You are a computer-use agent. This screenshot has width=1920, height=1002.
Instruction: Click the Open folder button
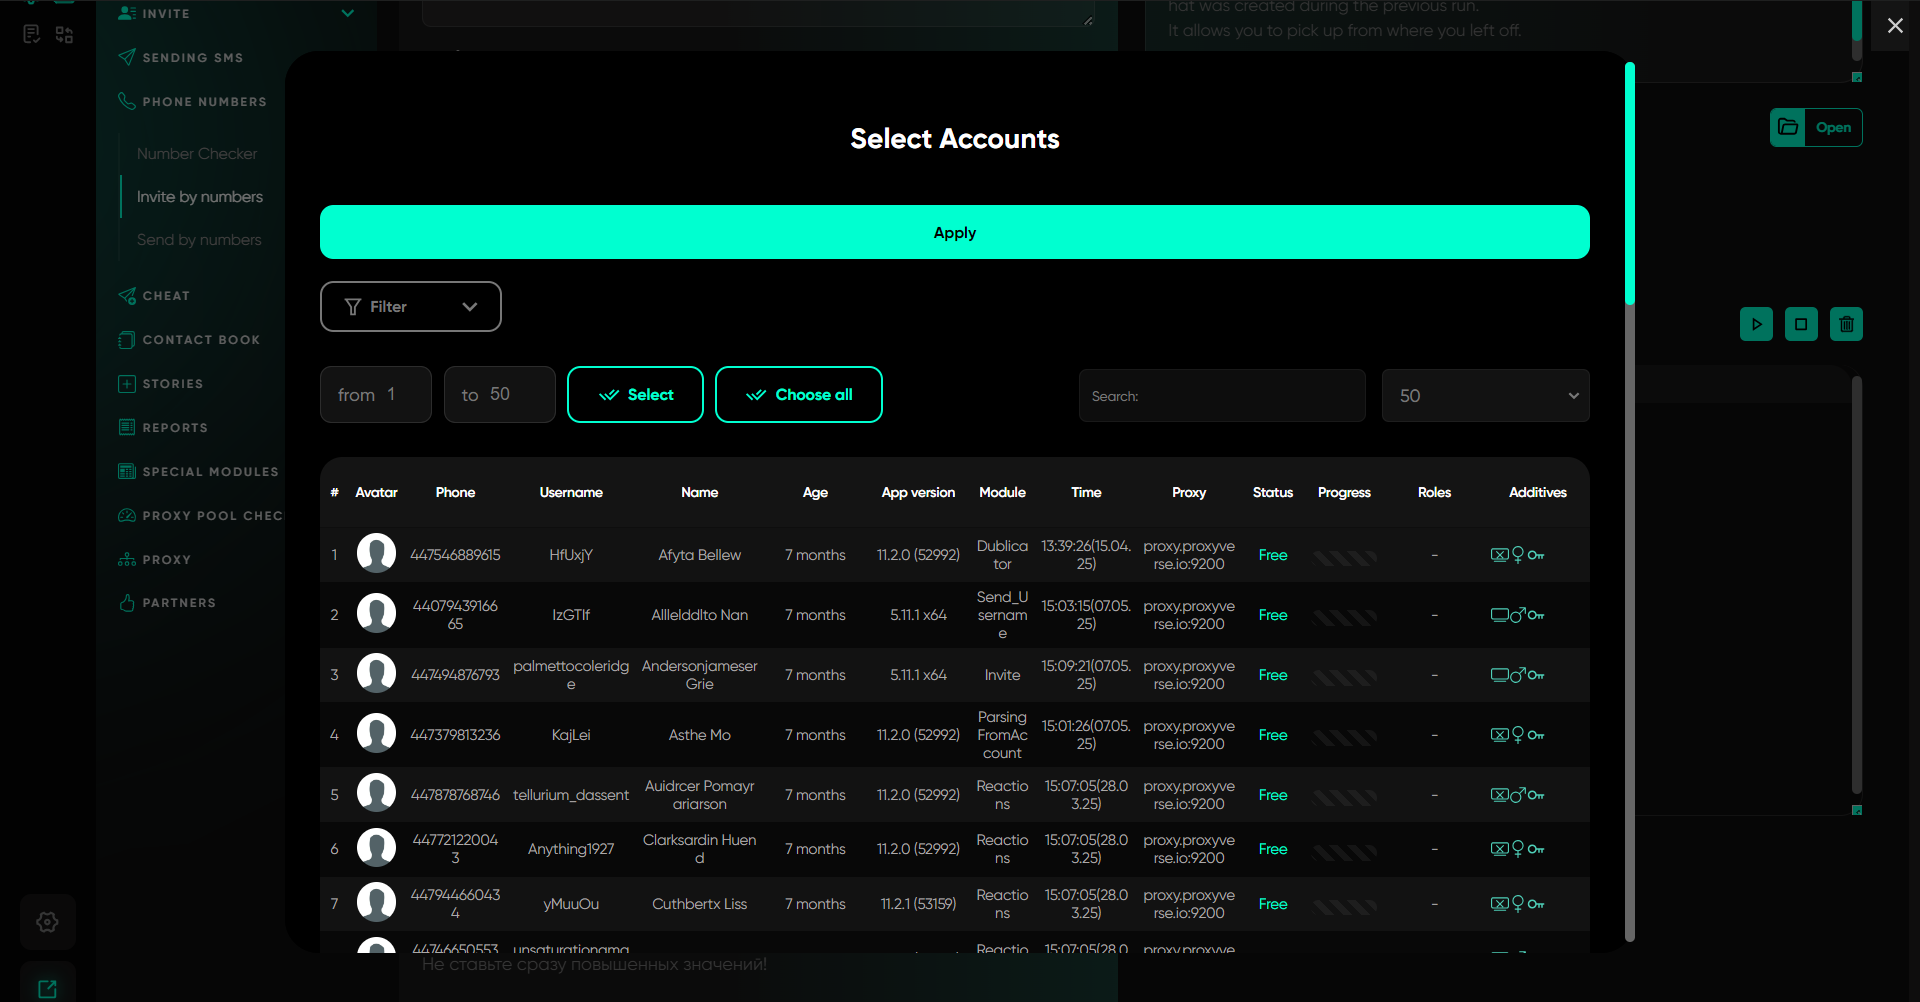click(1816, 128)
